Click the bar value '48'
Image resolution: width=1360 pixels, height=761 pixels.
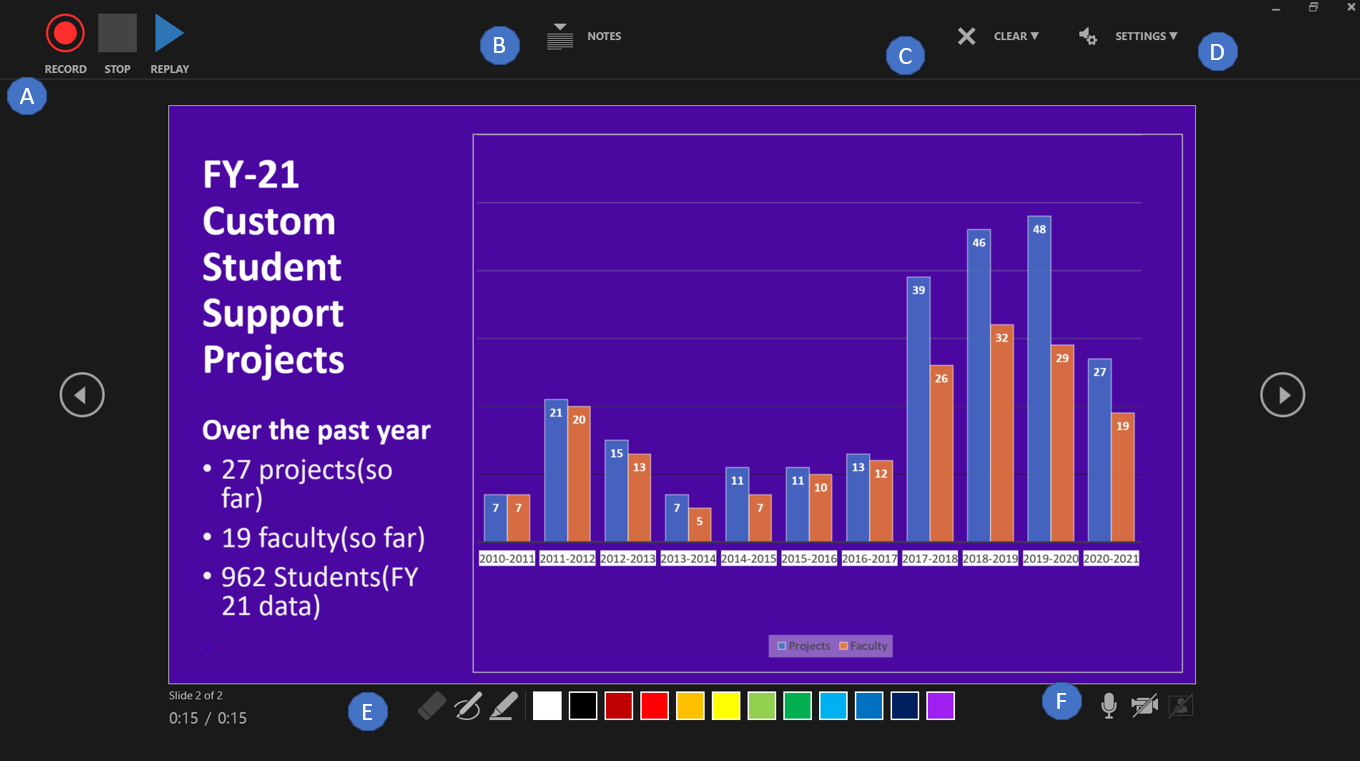click(x=1039, y=229)
